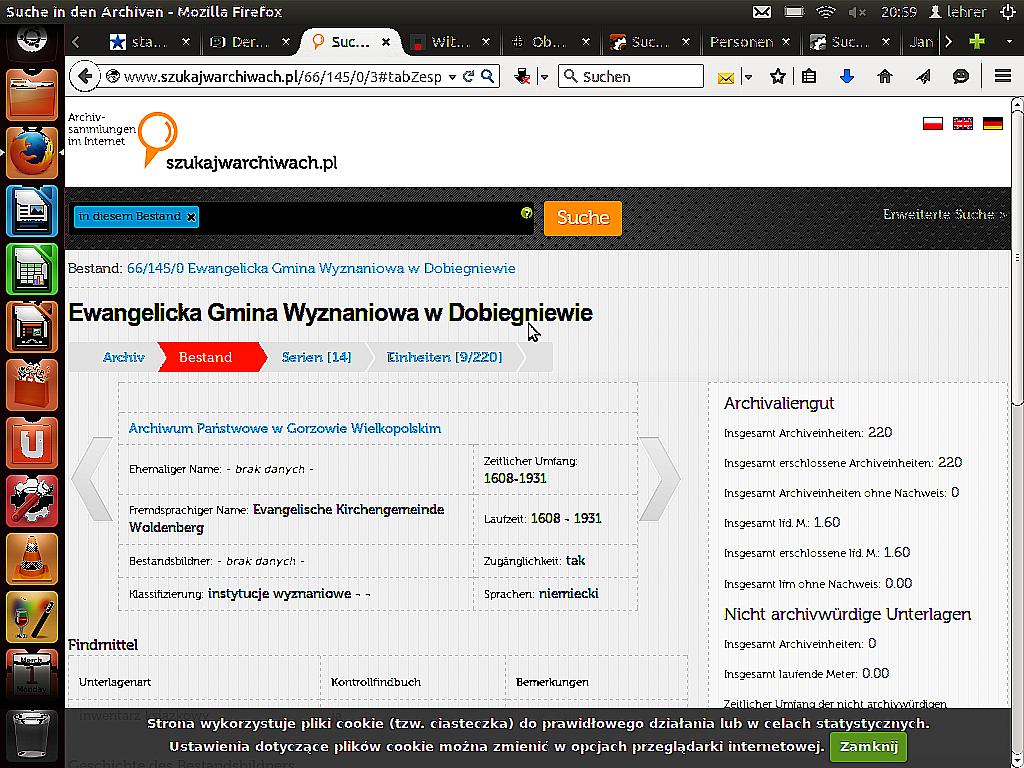This screenshot has height=768, width=1024.
Task: Go to next Bestand with right arrow
Action: [x=659, y=479]
